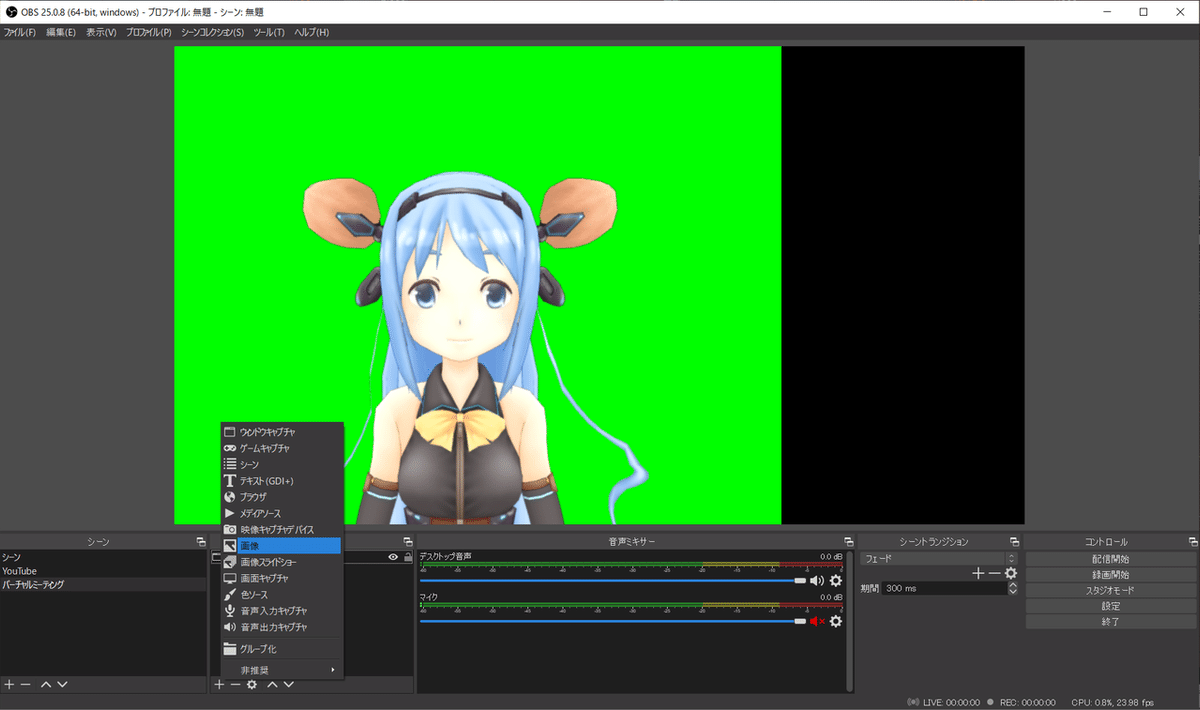Image resolution: width=1200 pixels, height=710 pixels.
Task: Click the remove source minus icon
Action: 235,684
